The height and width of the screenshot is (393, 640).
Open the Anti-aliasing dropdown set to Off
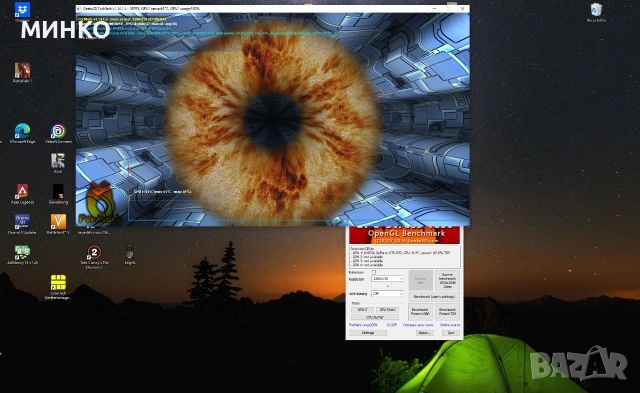[x=388, y=294]
